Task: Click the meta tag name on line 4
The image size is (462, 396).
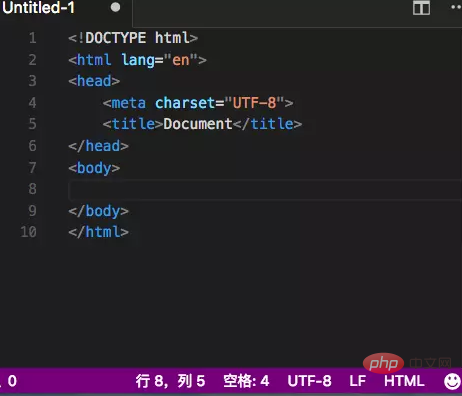Action: coord(128,103)
